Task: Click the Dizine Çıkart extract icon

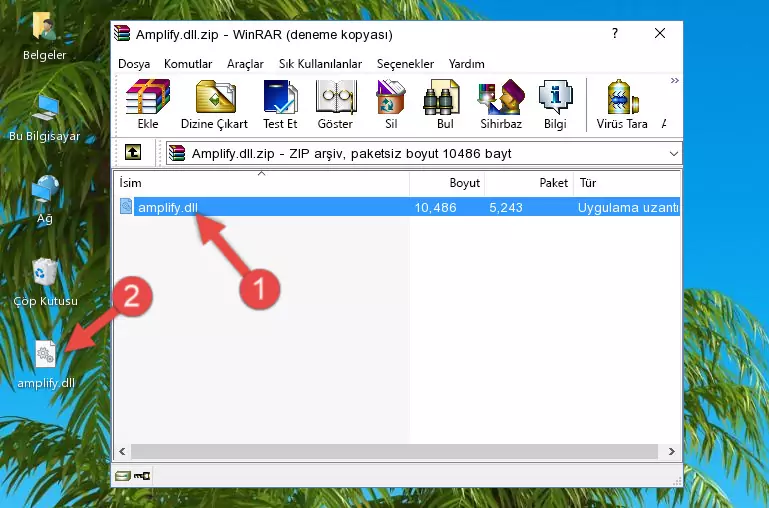Action: click(215, 104)
